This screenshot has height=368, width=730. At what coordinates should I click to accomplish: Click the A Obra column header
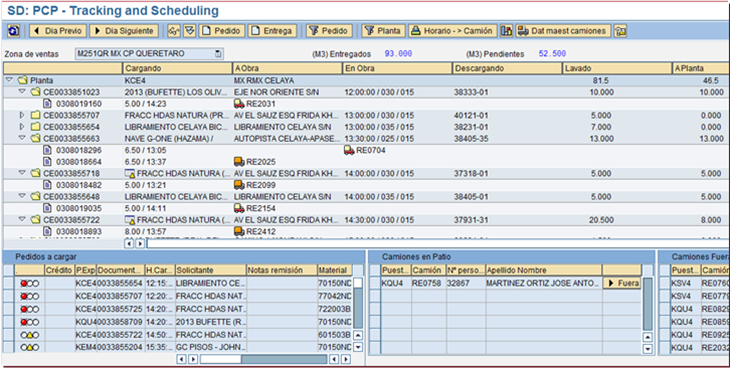[x=287, y=68]
